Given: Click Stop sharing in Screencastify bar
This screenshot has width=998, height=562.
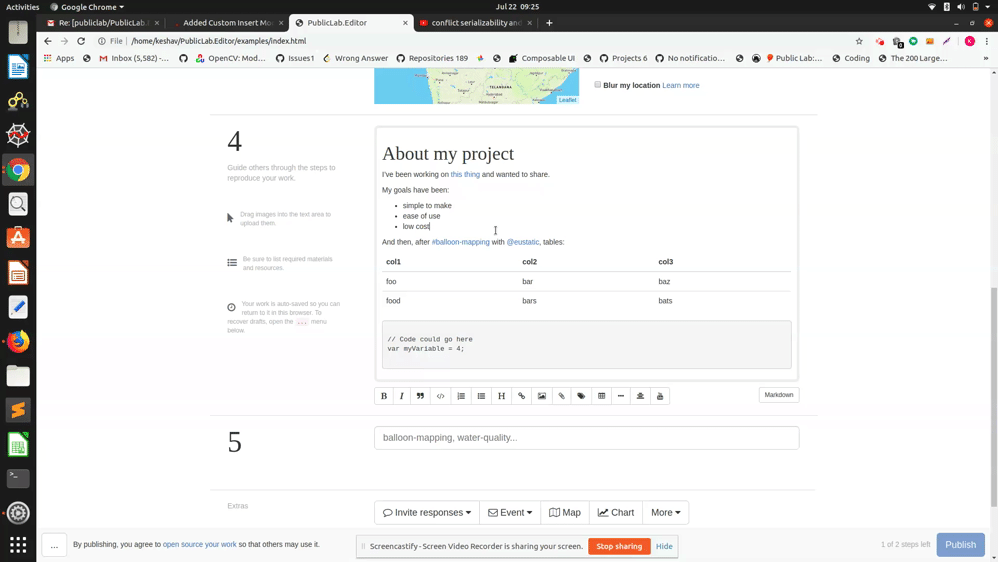Looking at the screenshot, I should (619, 546).
